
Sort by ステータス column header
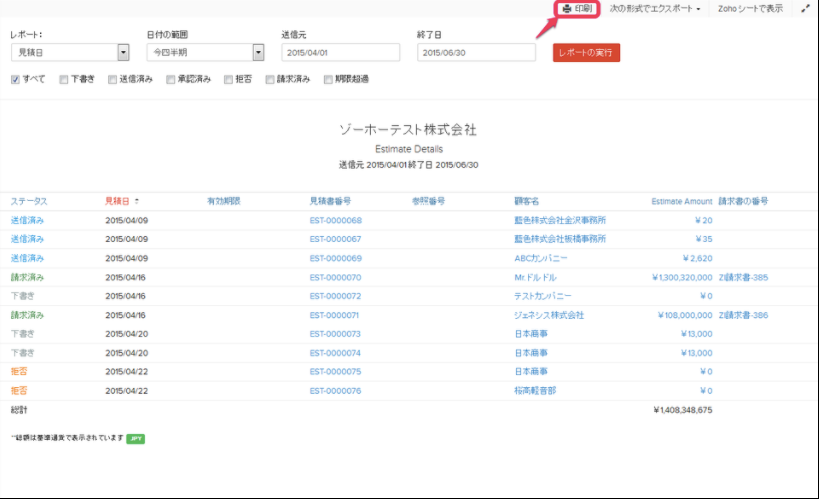click(x=29, y=201)
